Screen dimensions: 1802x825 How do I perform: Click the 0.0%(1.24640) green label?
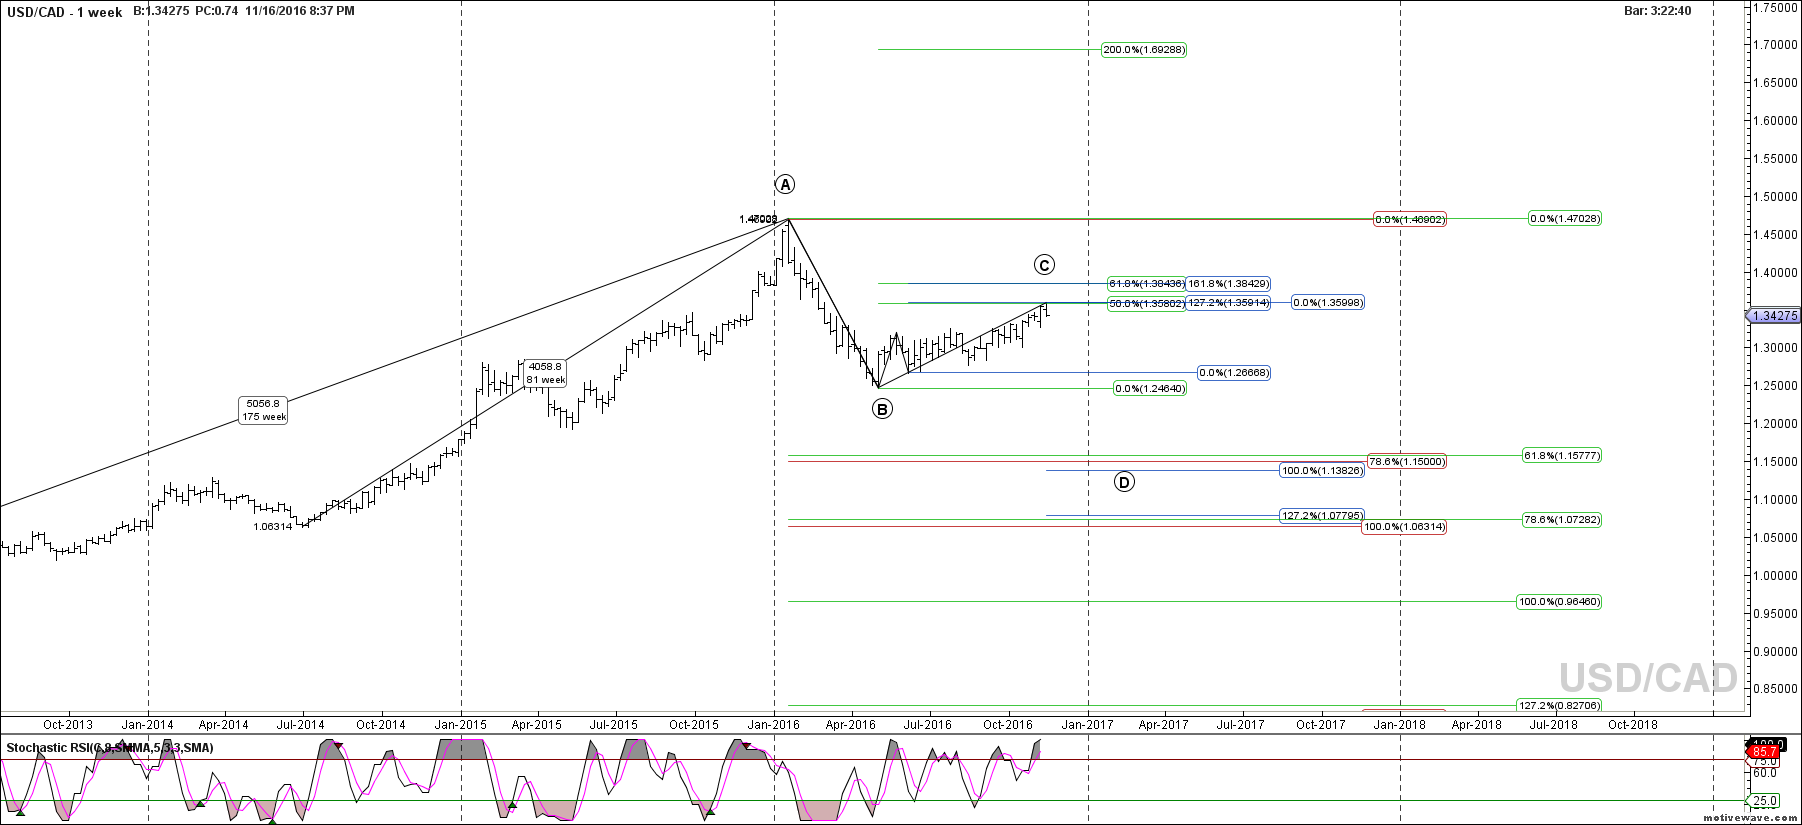point(1150,389)
